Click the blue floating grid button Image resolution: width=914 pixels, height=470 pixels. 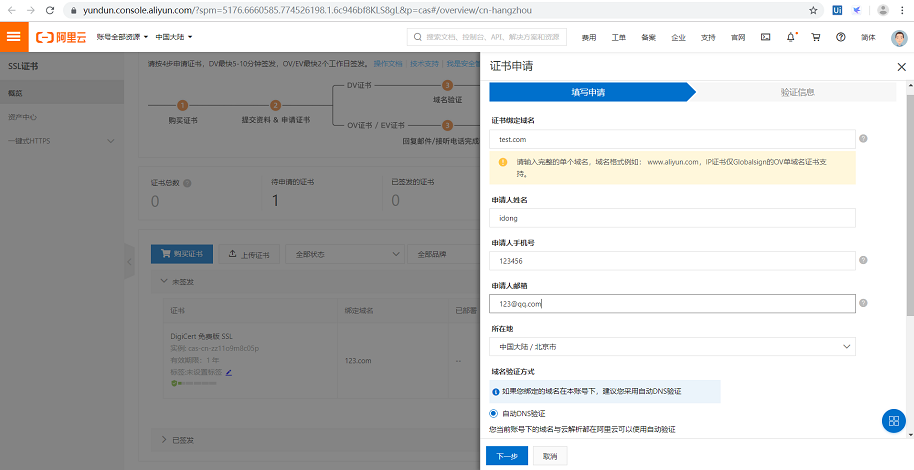(893, 421)
